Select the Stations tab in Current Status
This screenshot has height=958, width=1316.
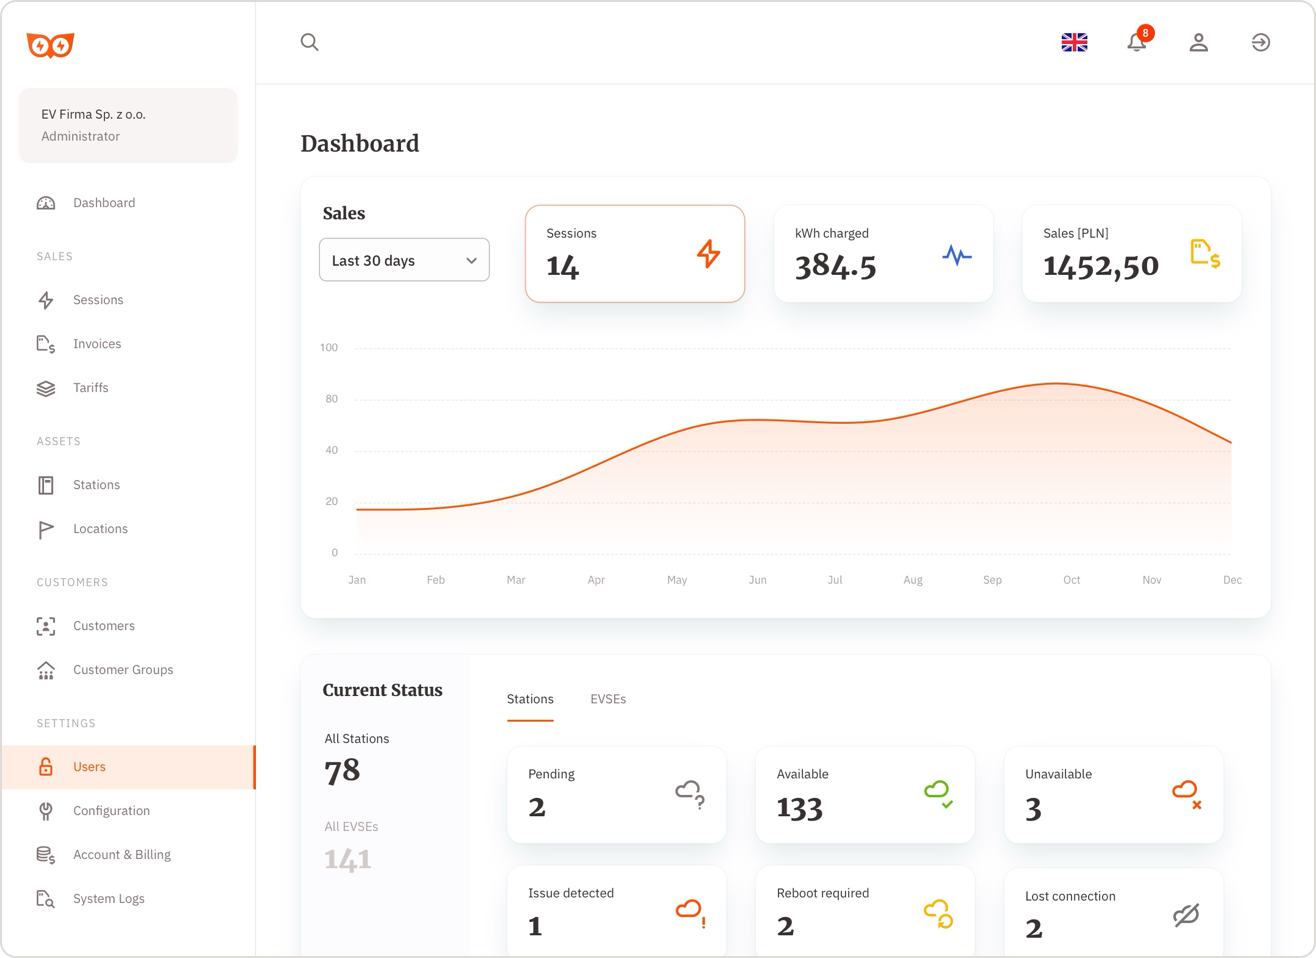530,699
